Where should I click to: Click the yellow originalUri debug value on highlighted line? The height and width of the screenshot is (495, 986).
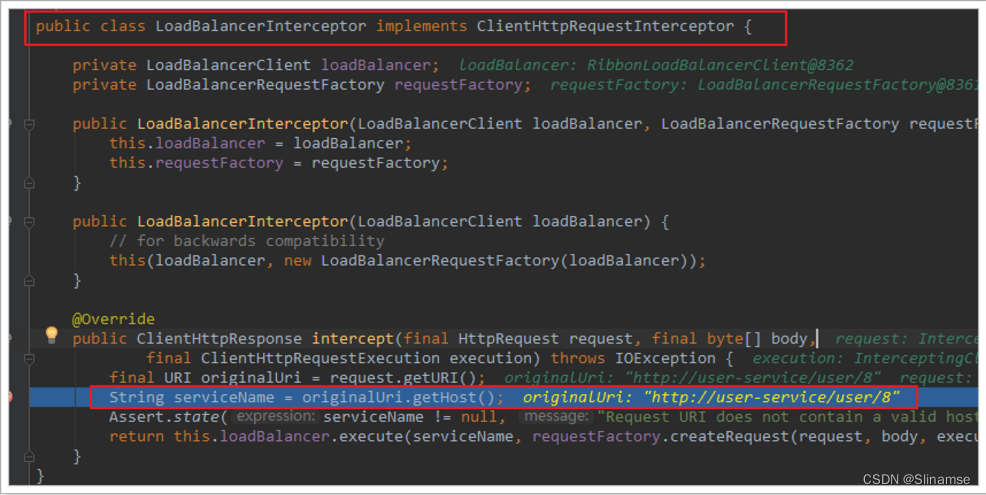[711, 398]
